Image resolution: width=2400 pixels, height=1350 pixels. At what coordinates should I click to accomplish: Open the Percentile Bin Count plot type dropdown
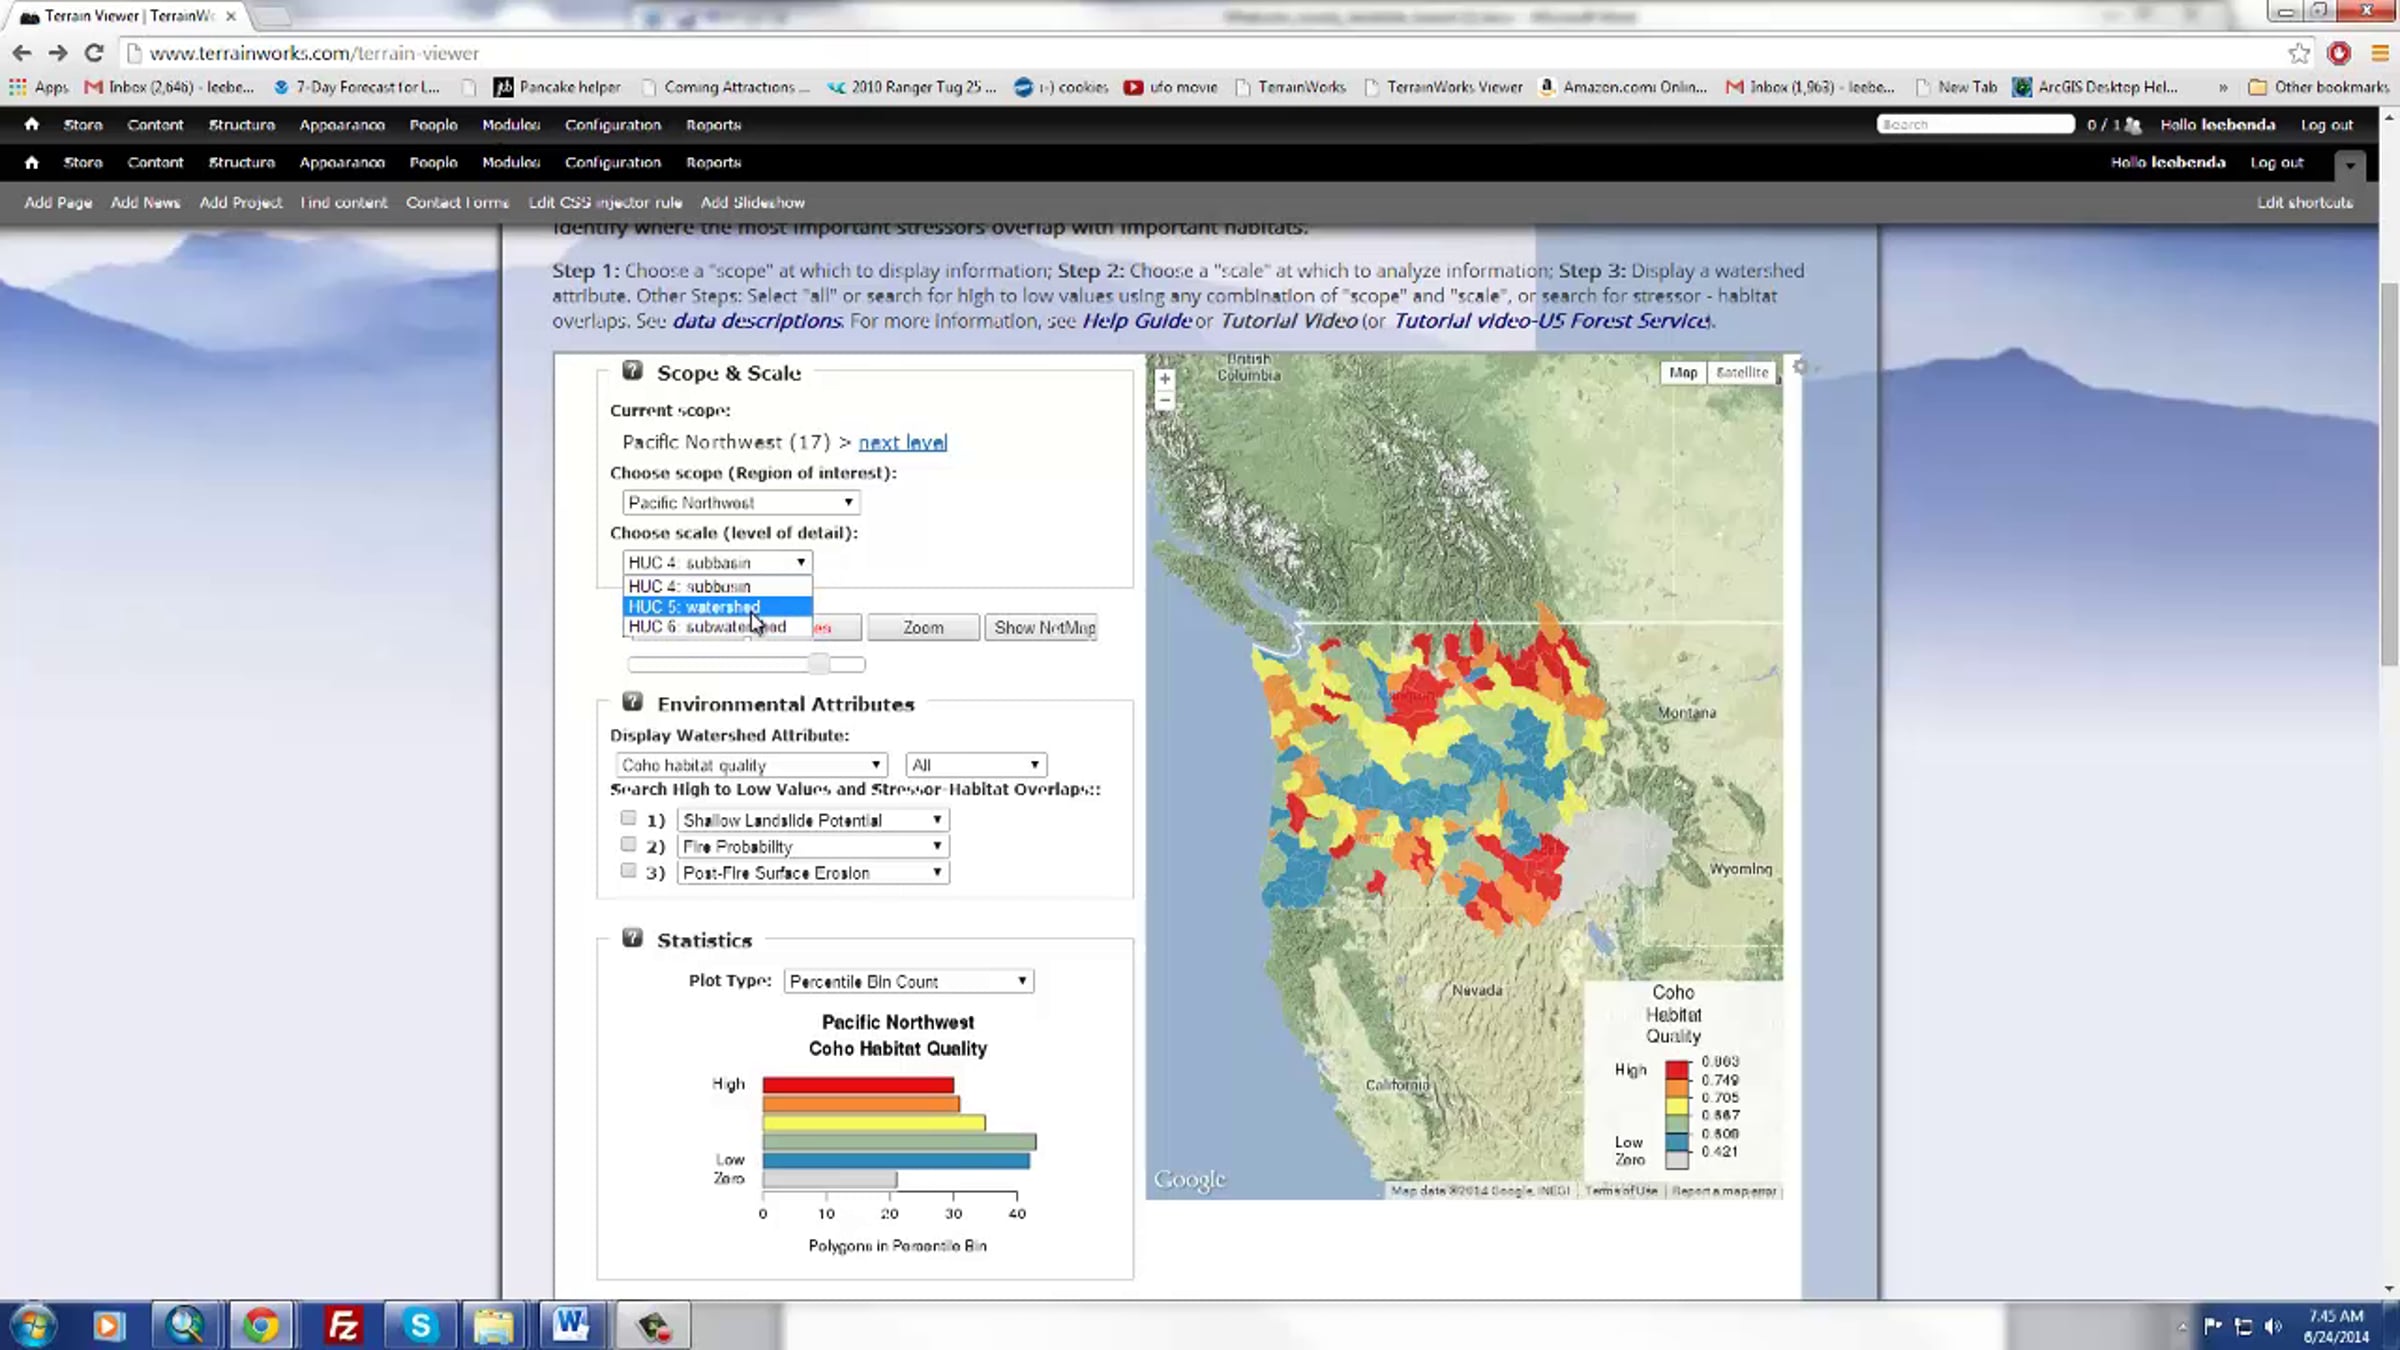[909, 981]
